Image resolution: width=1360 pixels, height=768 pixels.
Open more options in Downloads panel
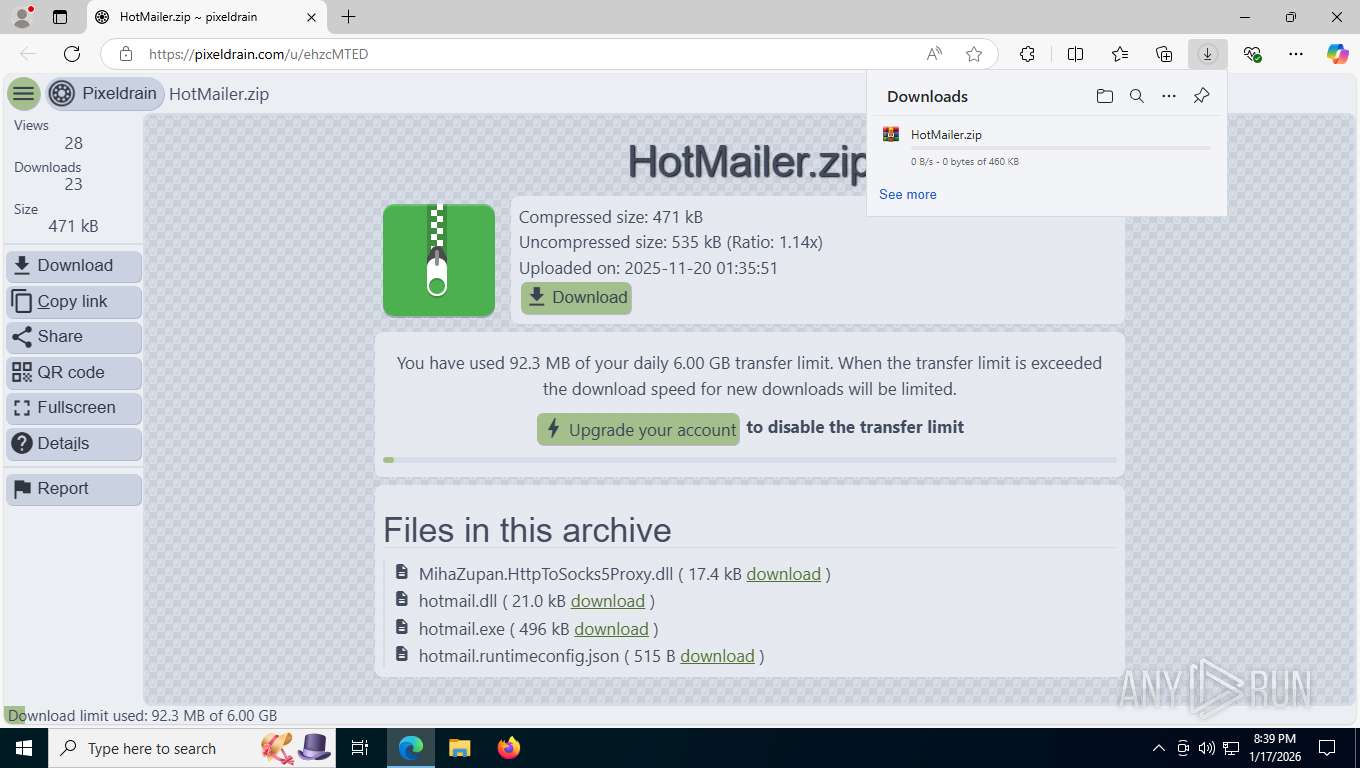click(x=1169, y=96)
